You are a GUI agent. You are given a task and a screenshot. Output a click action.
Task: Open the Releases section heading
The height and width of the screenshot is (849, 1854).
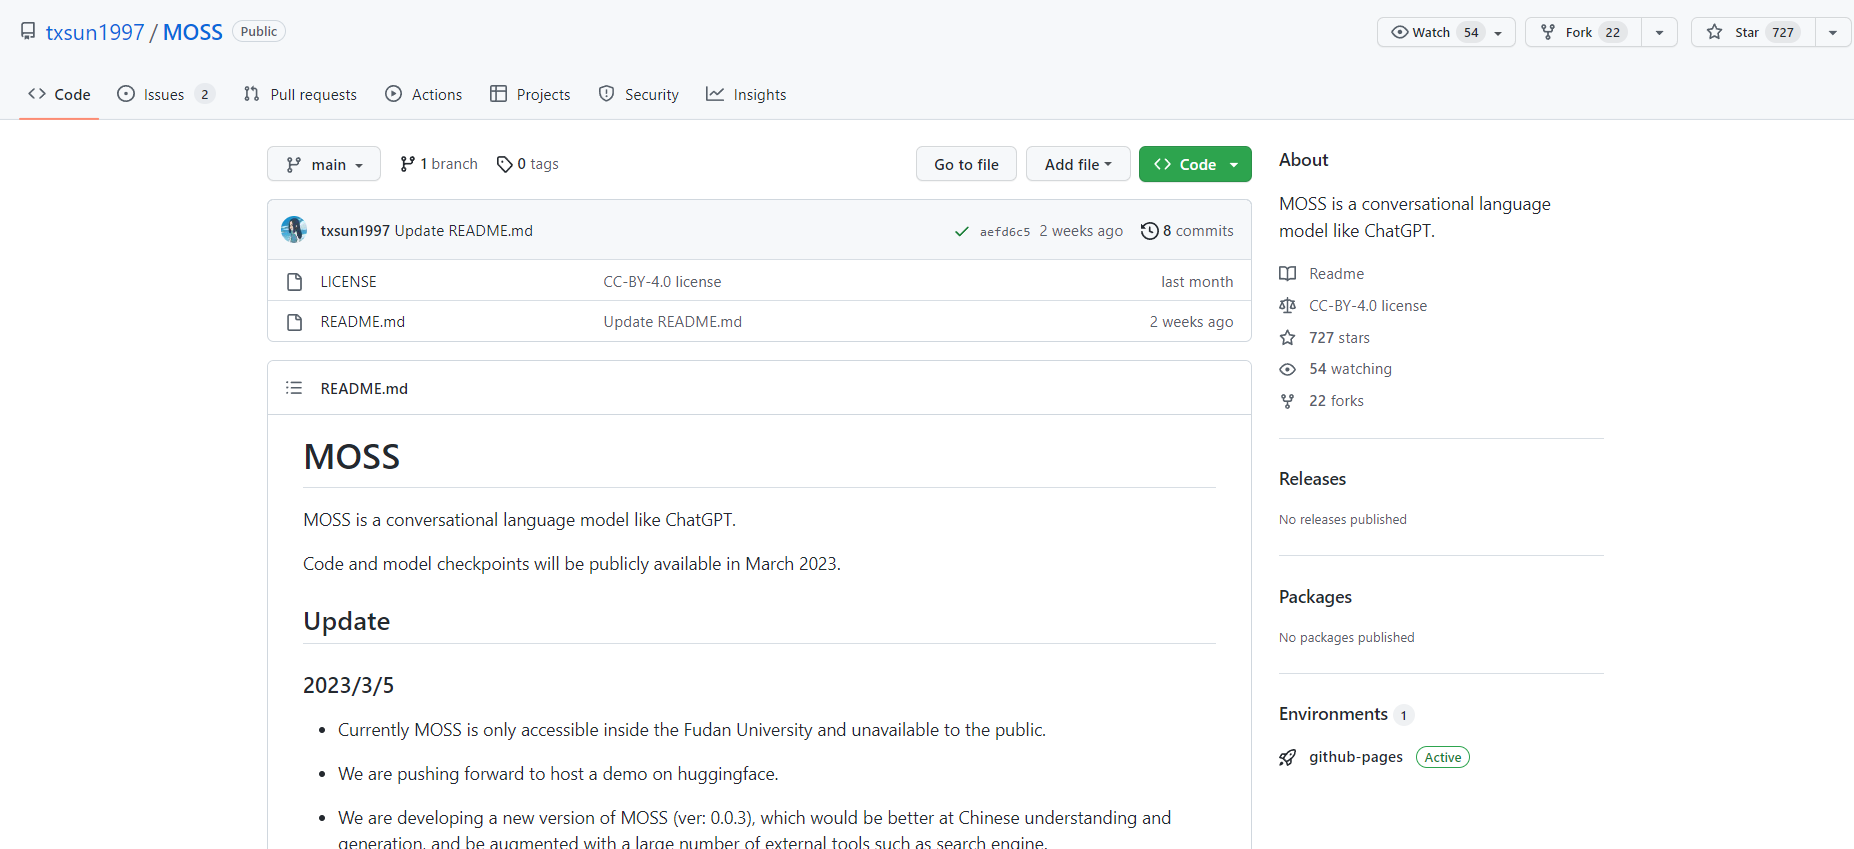point(1312,479)
